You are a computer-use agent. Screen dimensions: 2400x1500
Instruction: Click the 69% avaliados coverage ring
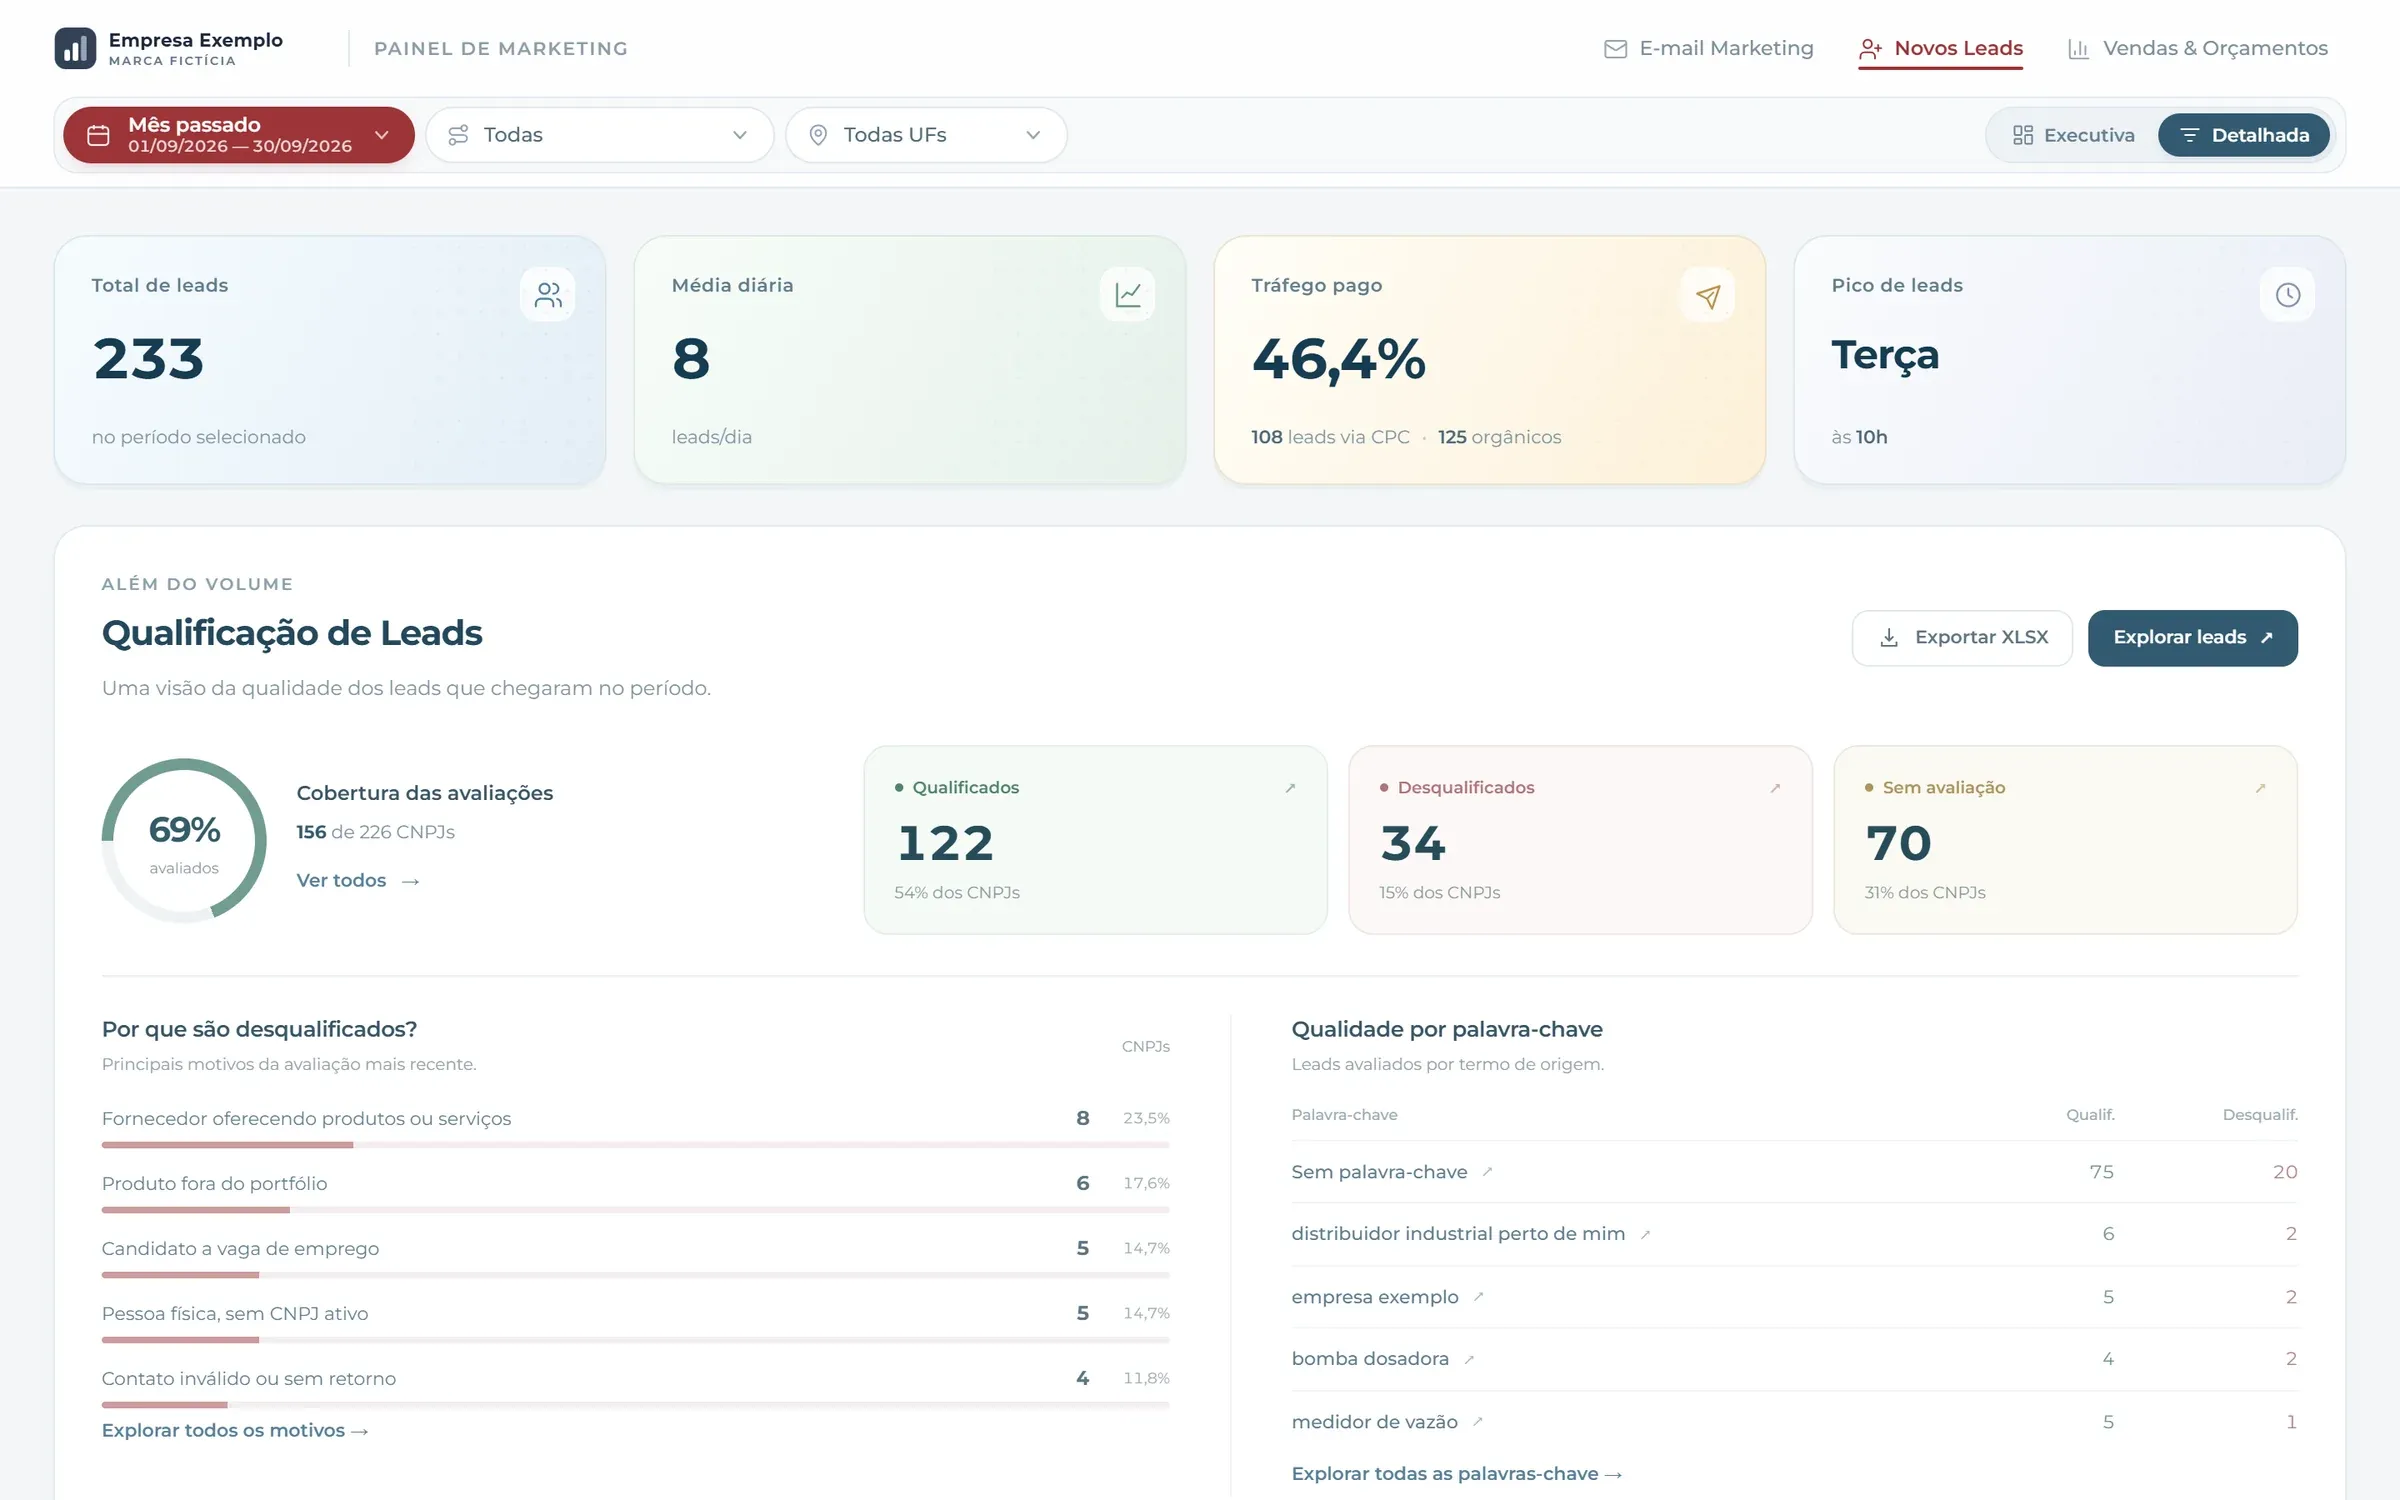(184, 841)
